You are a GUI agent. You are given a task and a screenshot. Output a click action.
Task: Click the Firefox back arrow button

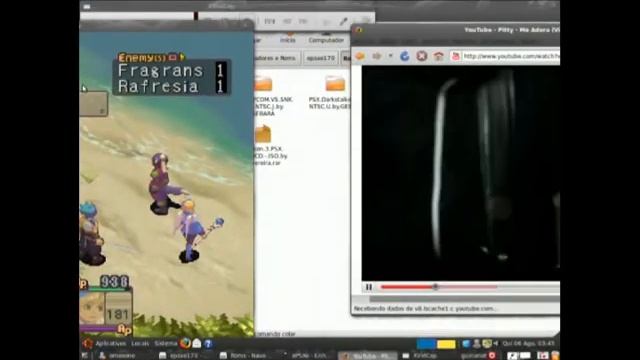click(x=360, y=56)
